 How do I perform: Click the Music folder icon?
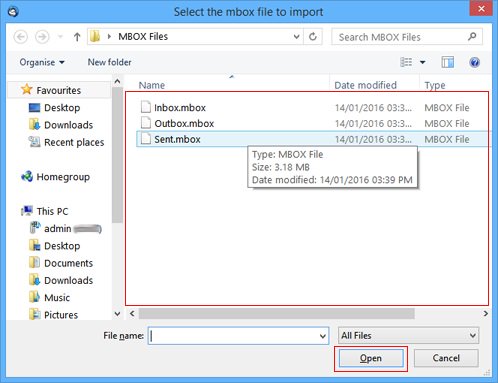(34, 297)
